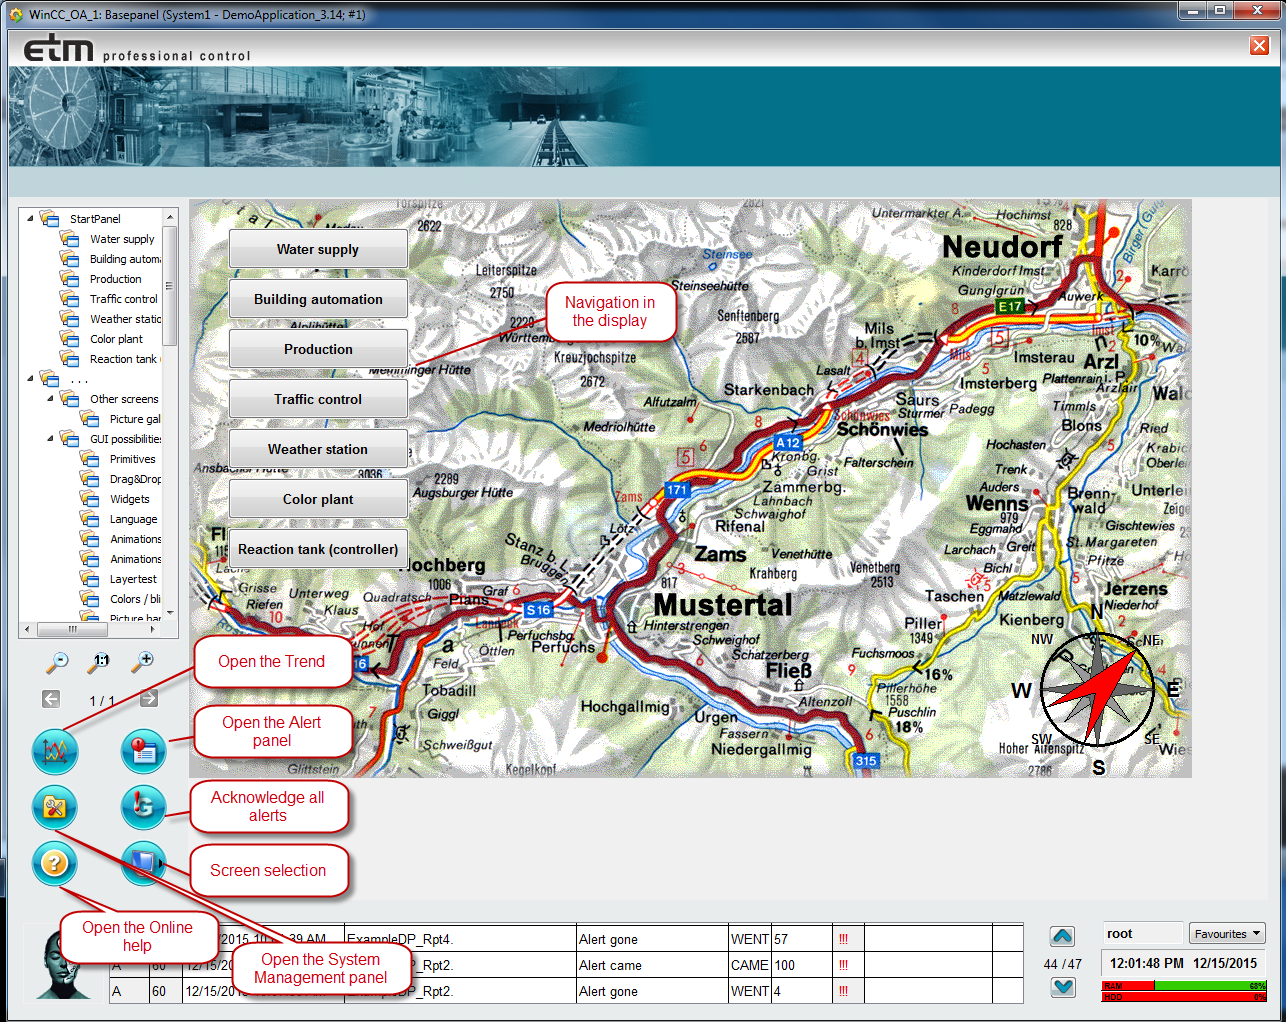Select Traffic control in the tree
The height and width of the screenshot is (1022, 1286).
[x=124, y=299]
